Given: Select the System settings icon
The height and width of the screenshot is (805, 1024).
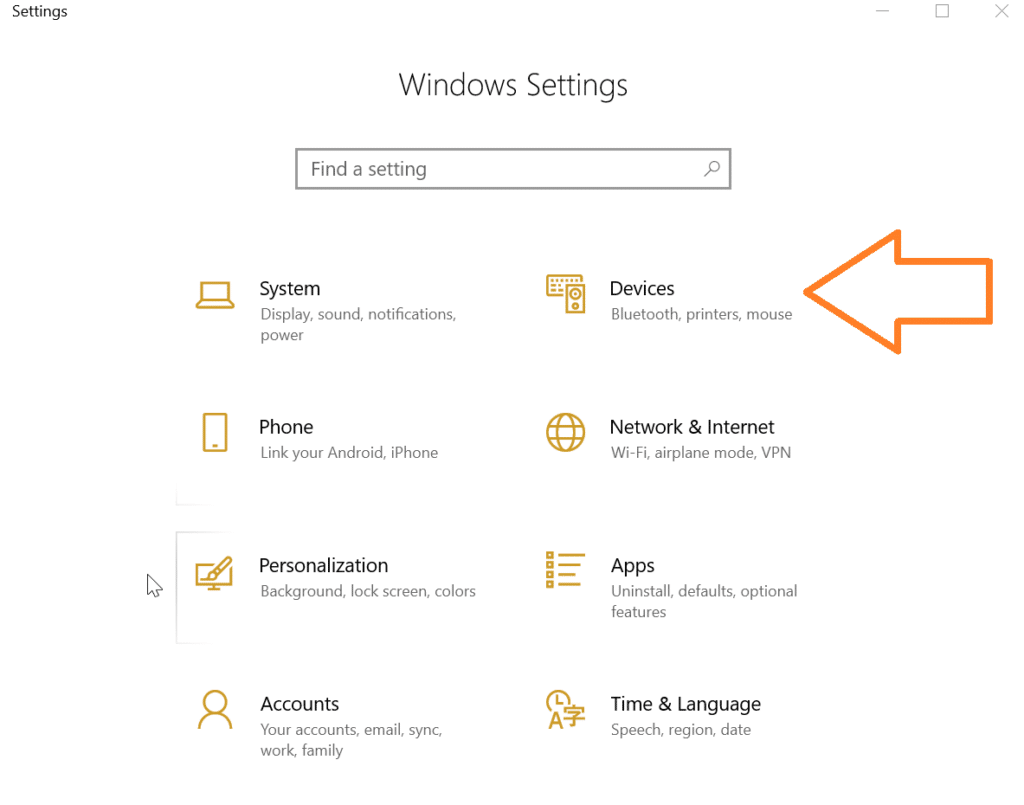Looking at the screenshot, I should pos(215,294).
